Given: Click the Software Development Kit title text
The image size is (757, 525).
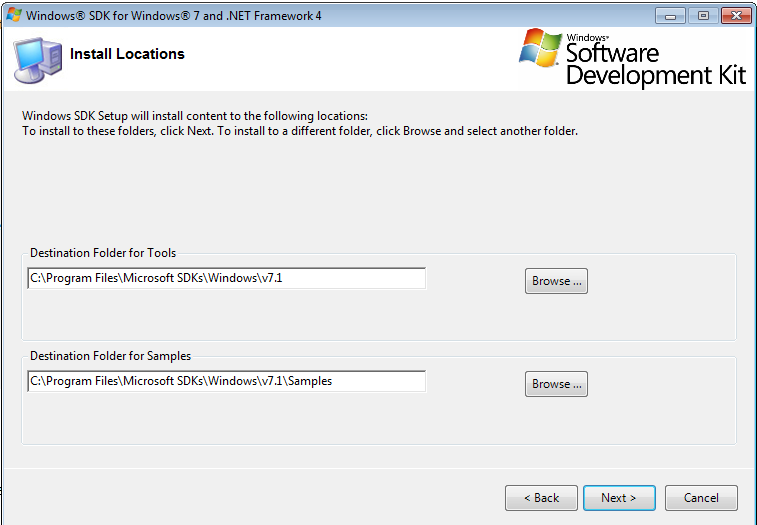Looking at the screenshot, I should click(x=656, y=63).
